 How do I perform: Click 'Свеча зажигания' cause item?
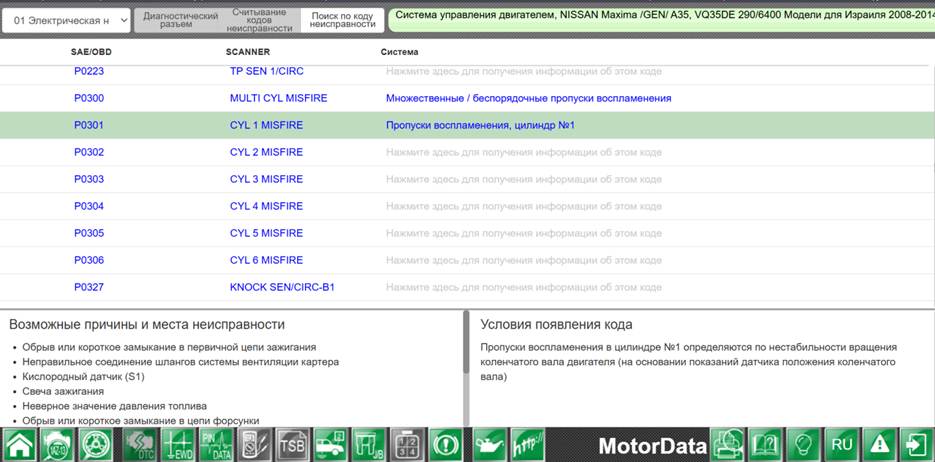coord(63,391)
